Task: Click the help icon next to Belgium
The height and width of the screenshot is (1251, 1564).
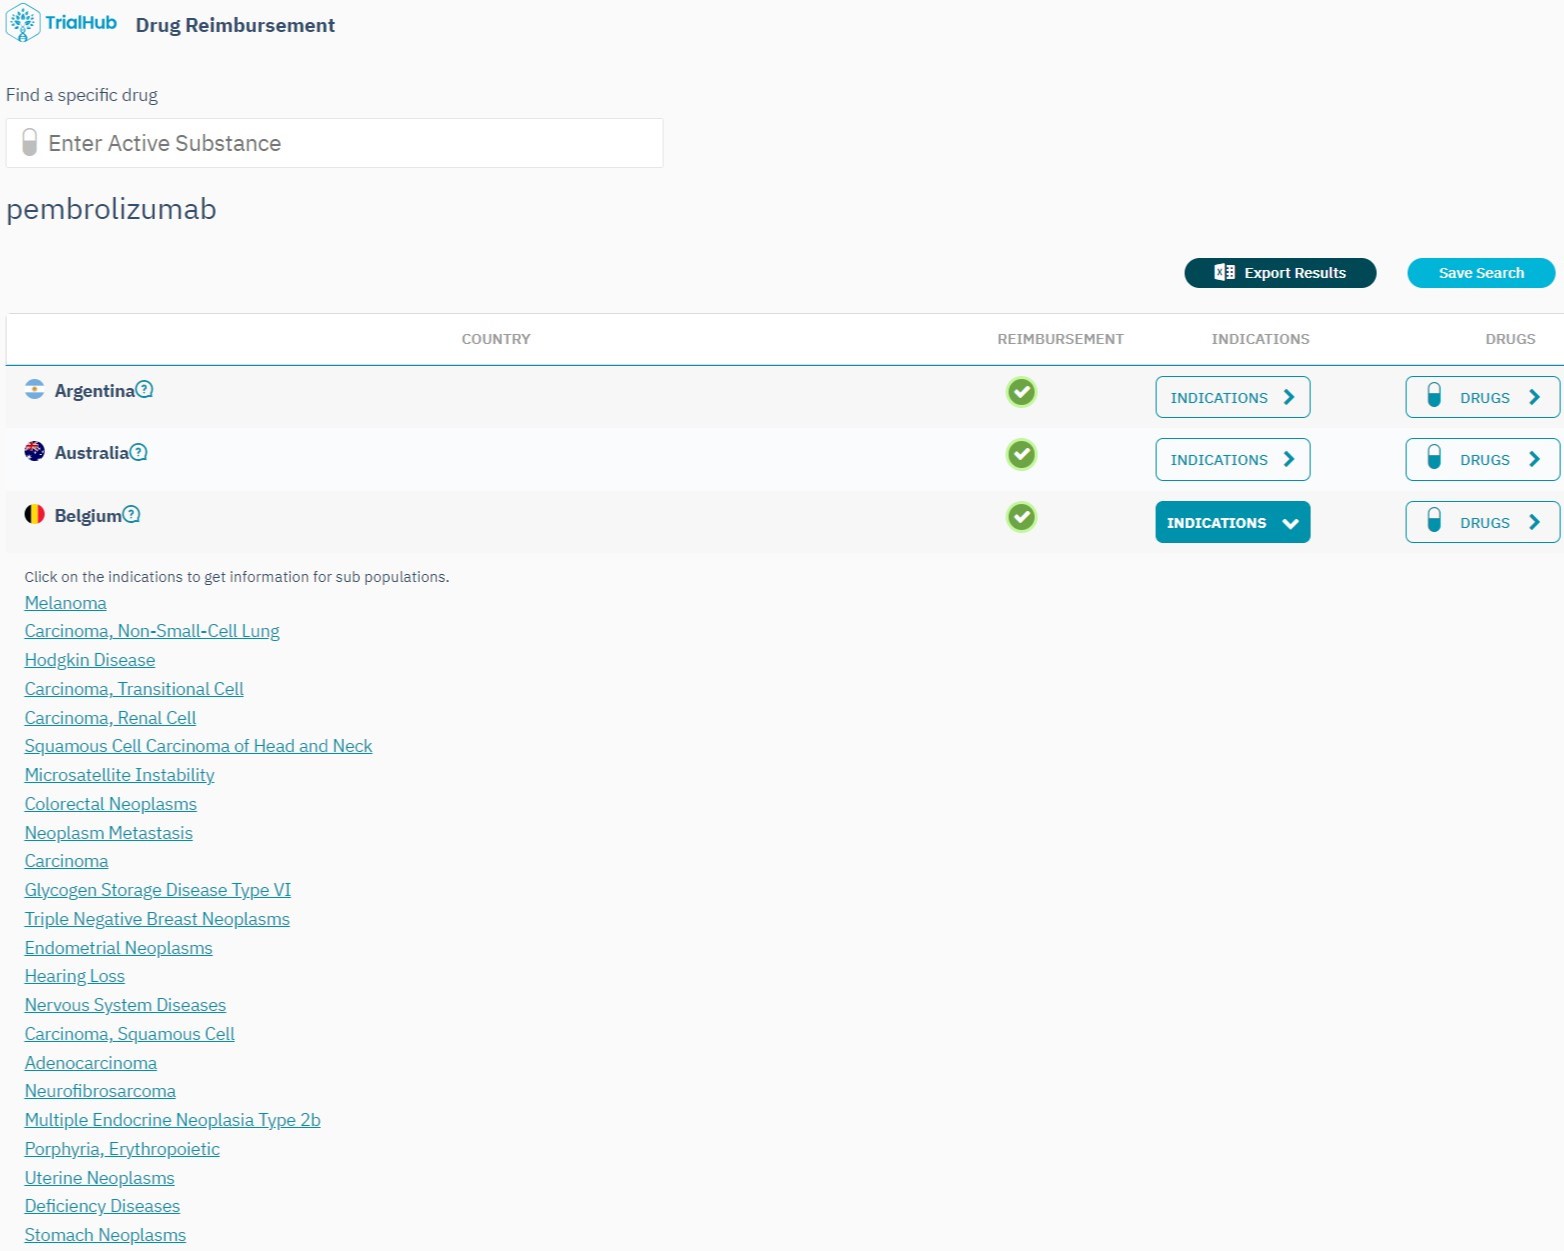Action: 131,515
